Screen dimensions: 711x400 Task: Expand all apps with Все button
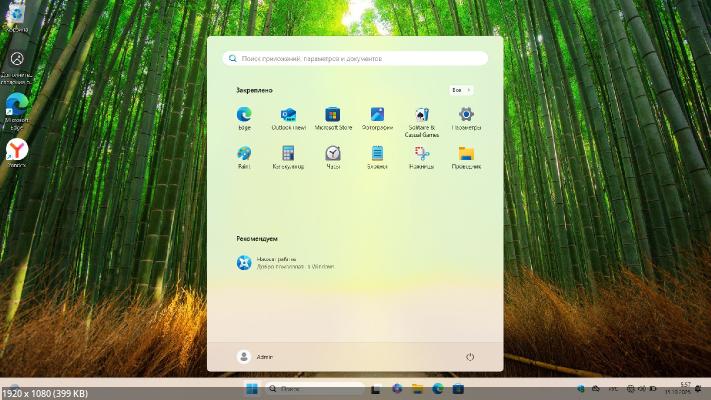(461, 90)
